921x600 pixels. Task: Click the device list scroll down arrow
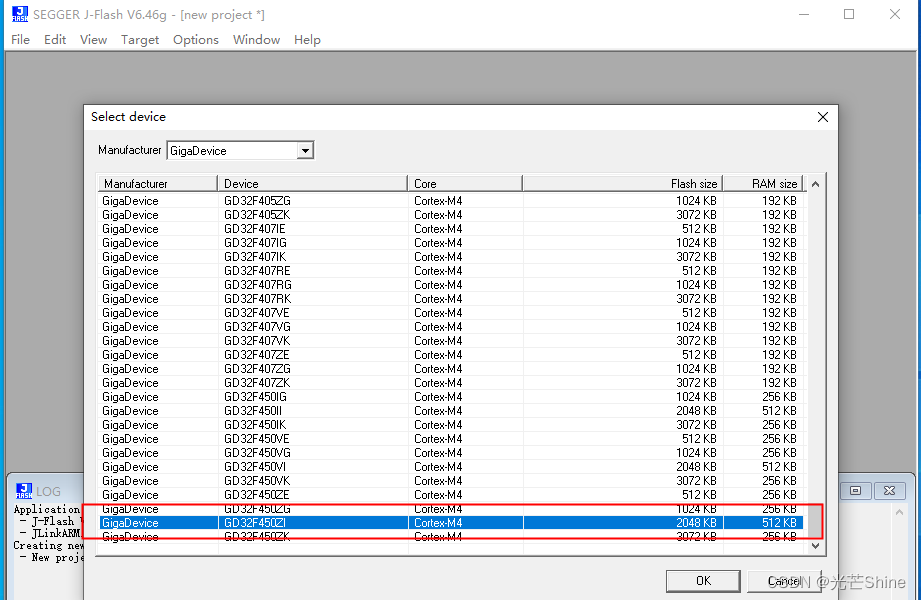pyautogui.click(x=815, y=546)
